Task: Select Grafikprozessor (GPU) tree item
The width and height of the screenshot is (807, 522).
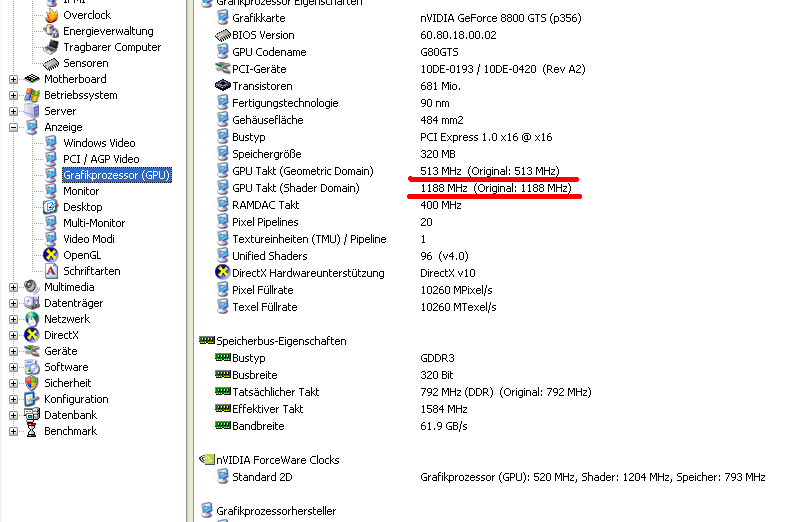Action: [x=117, y=175]
